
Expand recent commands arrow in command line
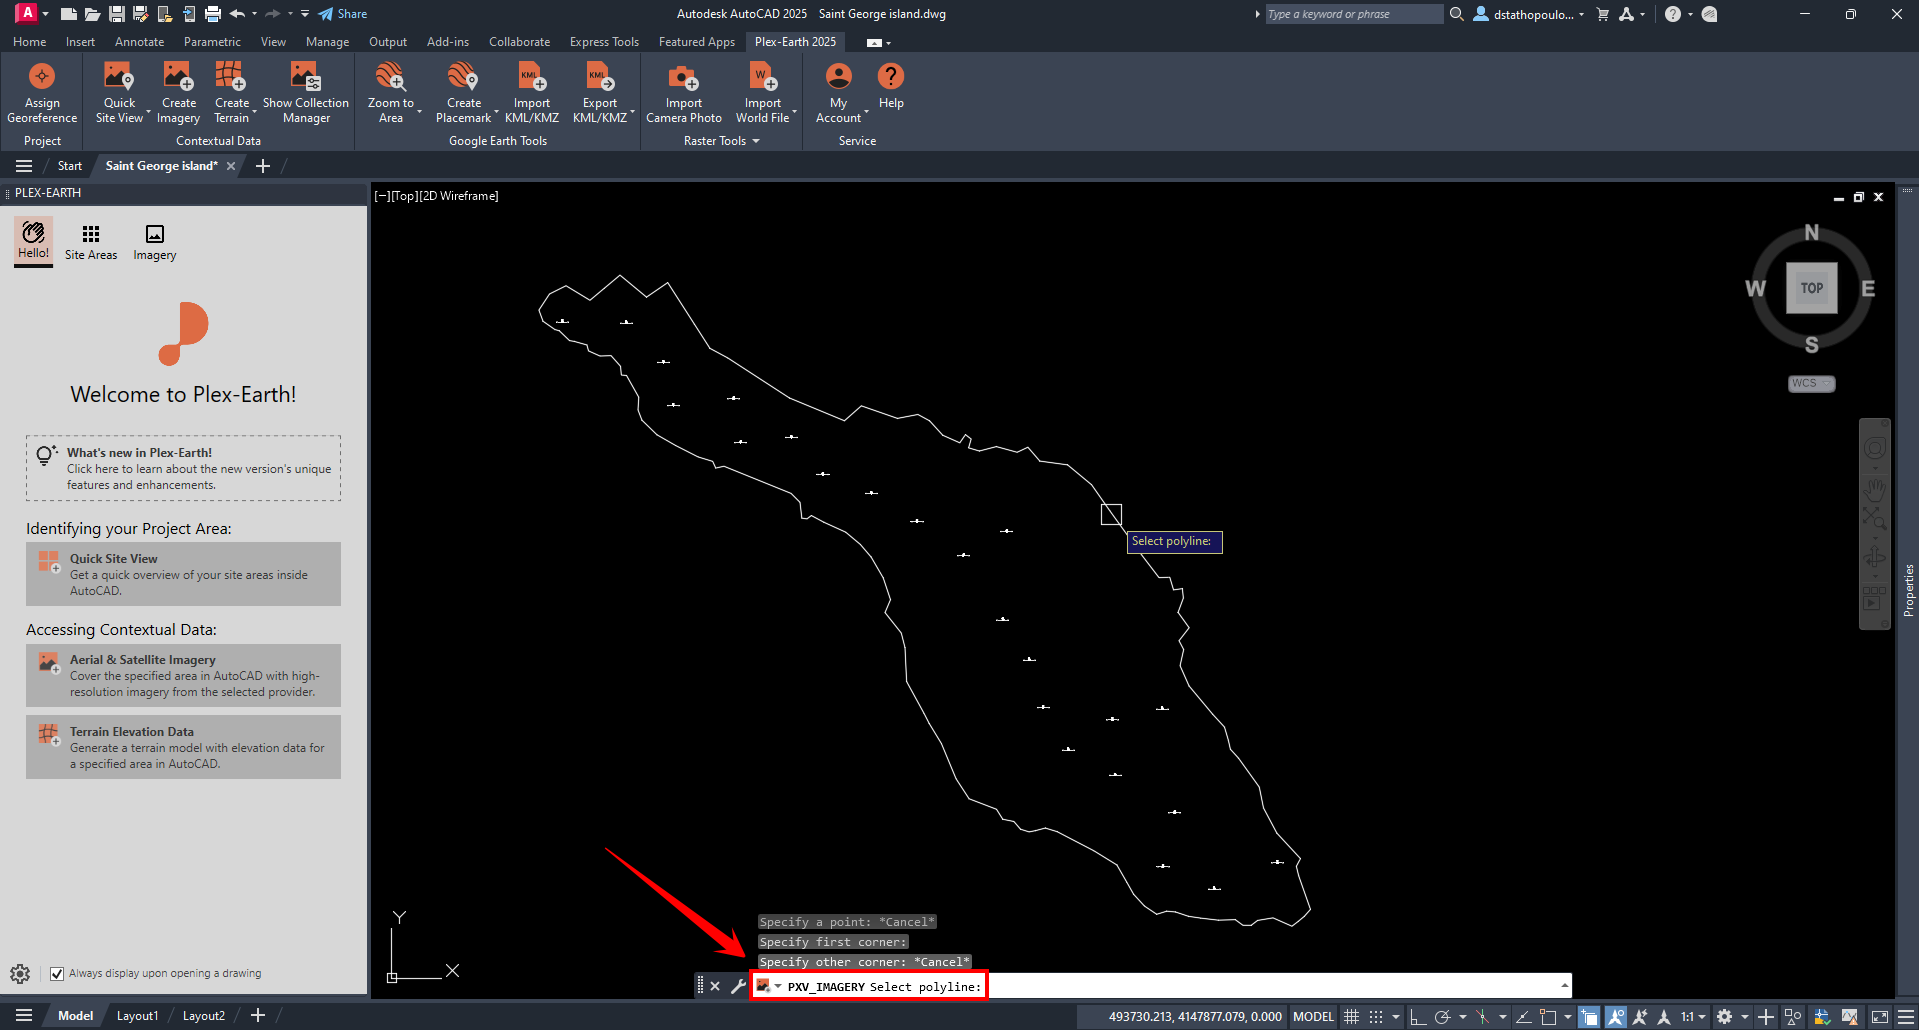click(x=1565, y=986)
